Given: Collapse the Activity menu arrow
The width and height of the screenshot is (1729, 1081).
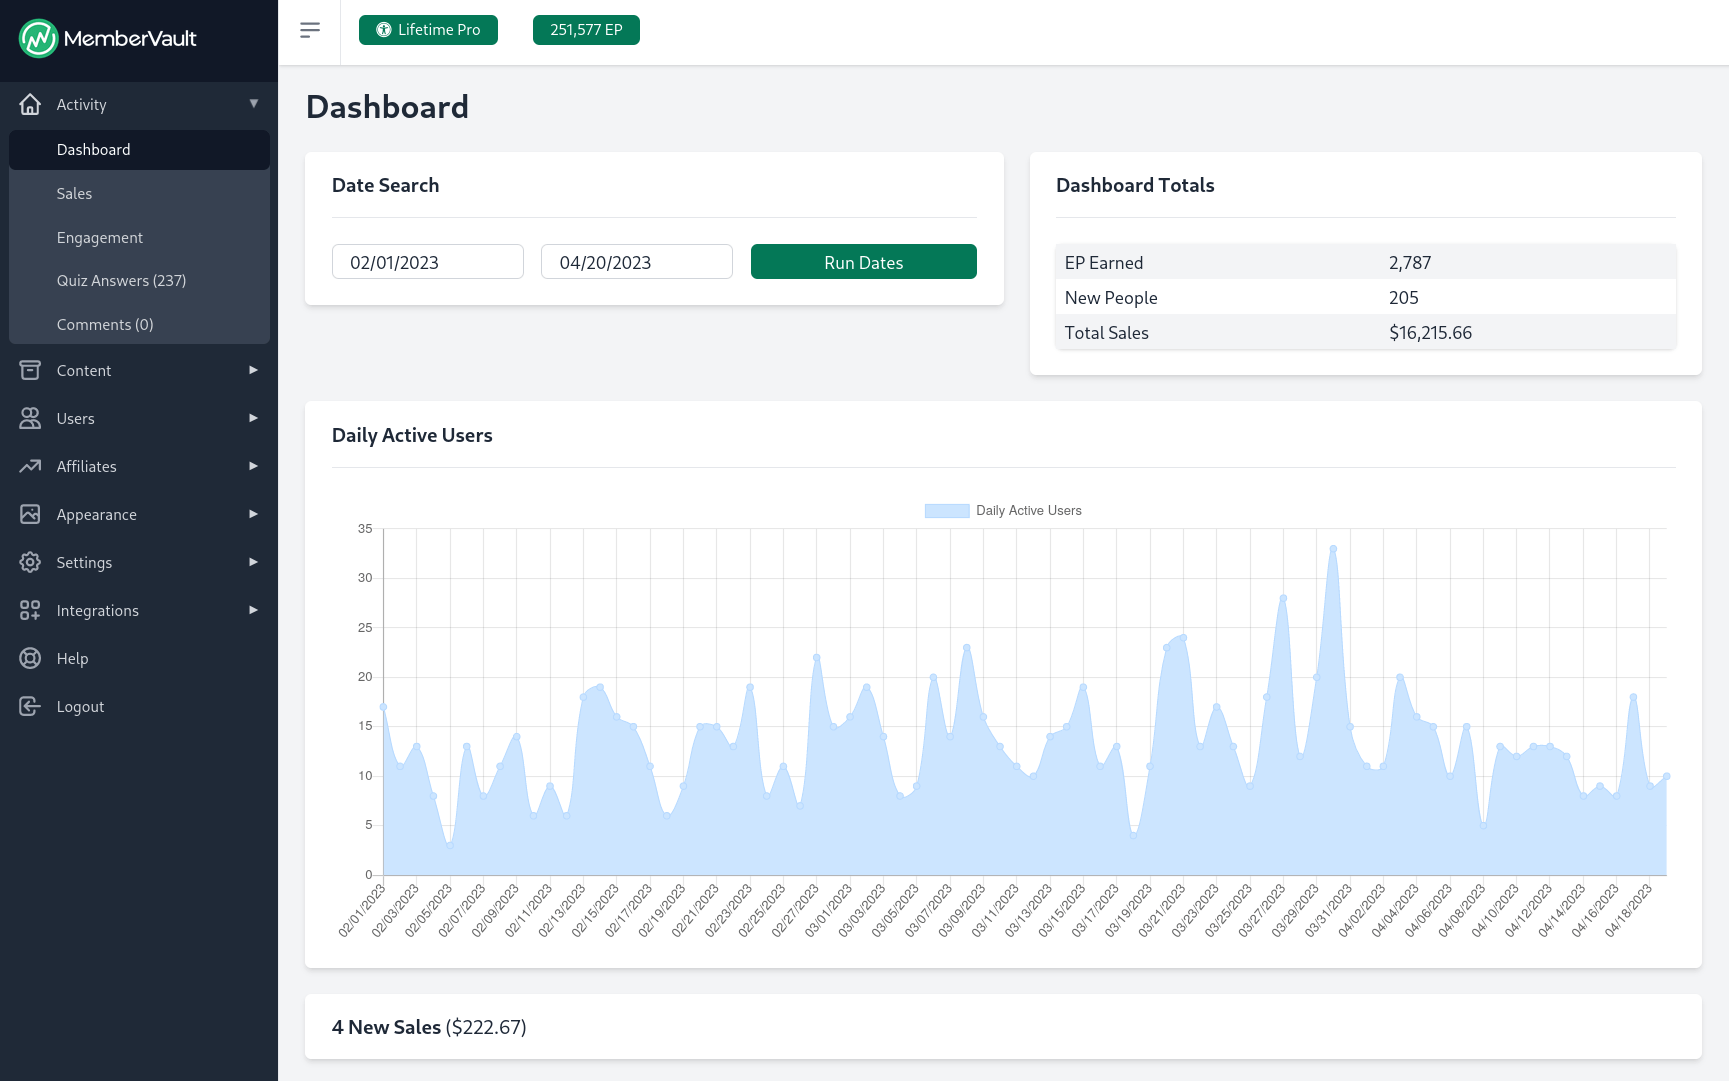Looking at the screenshot, I should (x=254, y=103).
